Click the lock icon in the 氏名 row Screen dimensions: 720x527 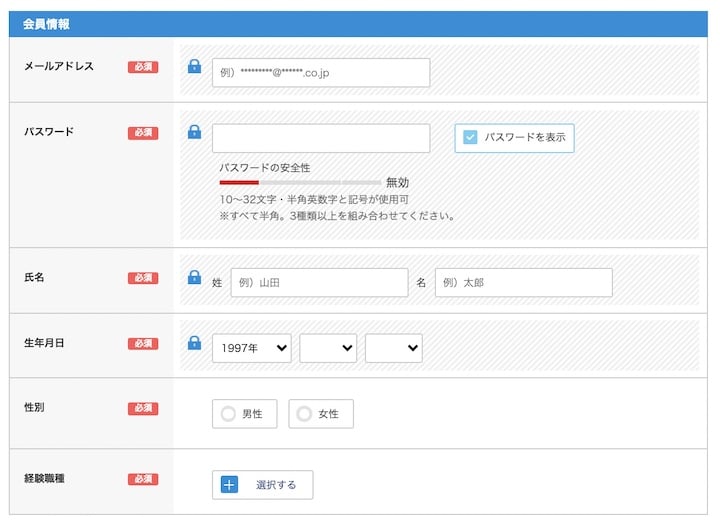pyautogui.click(x=195, y=277)
